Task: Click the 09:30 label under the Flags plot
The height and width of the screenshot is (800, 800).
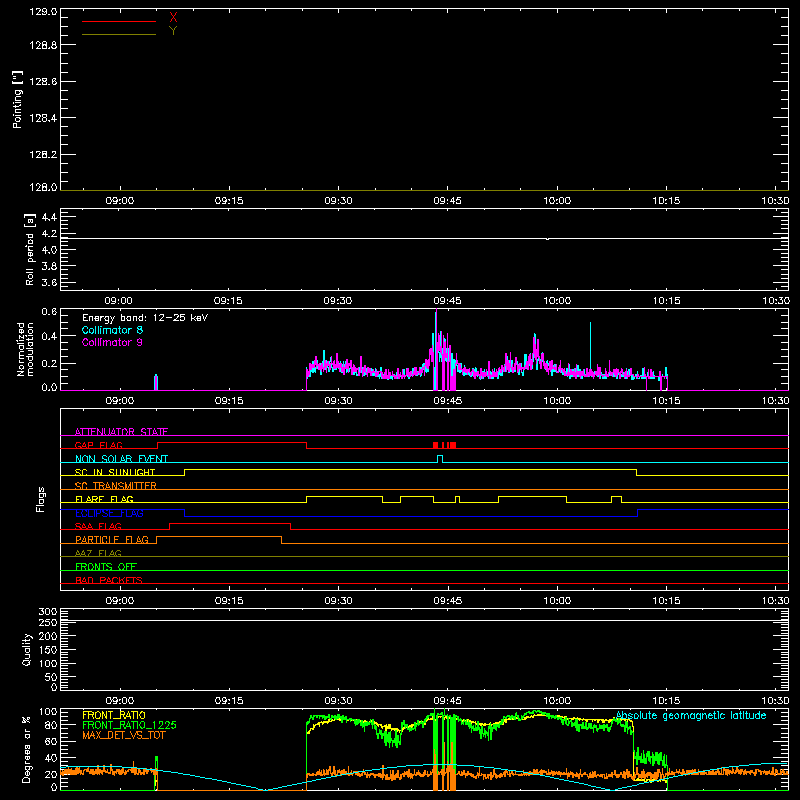Action: [338, 601]
